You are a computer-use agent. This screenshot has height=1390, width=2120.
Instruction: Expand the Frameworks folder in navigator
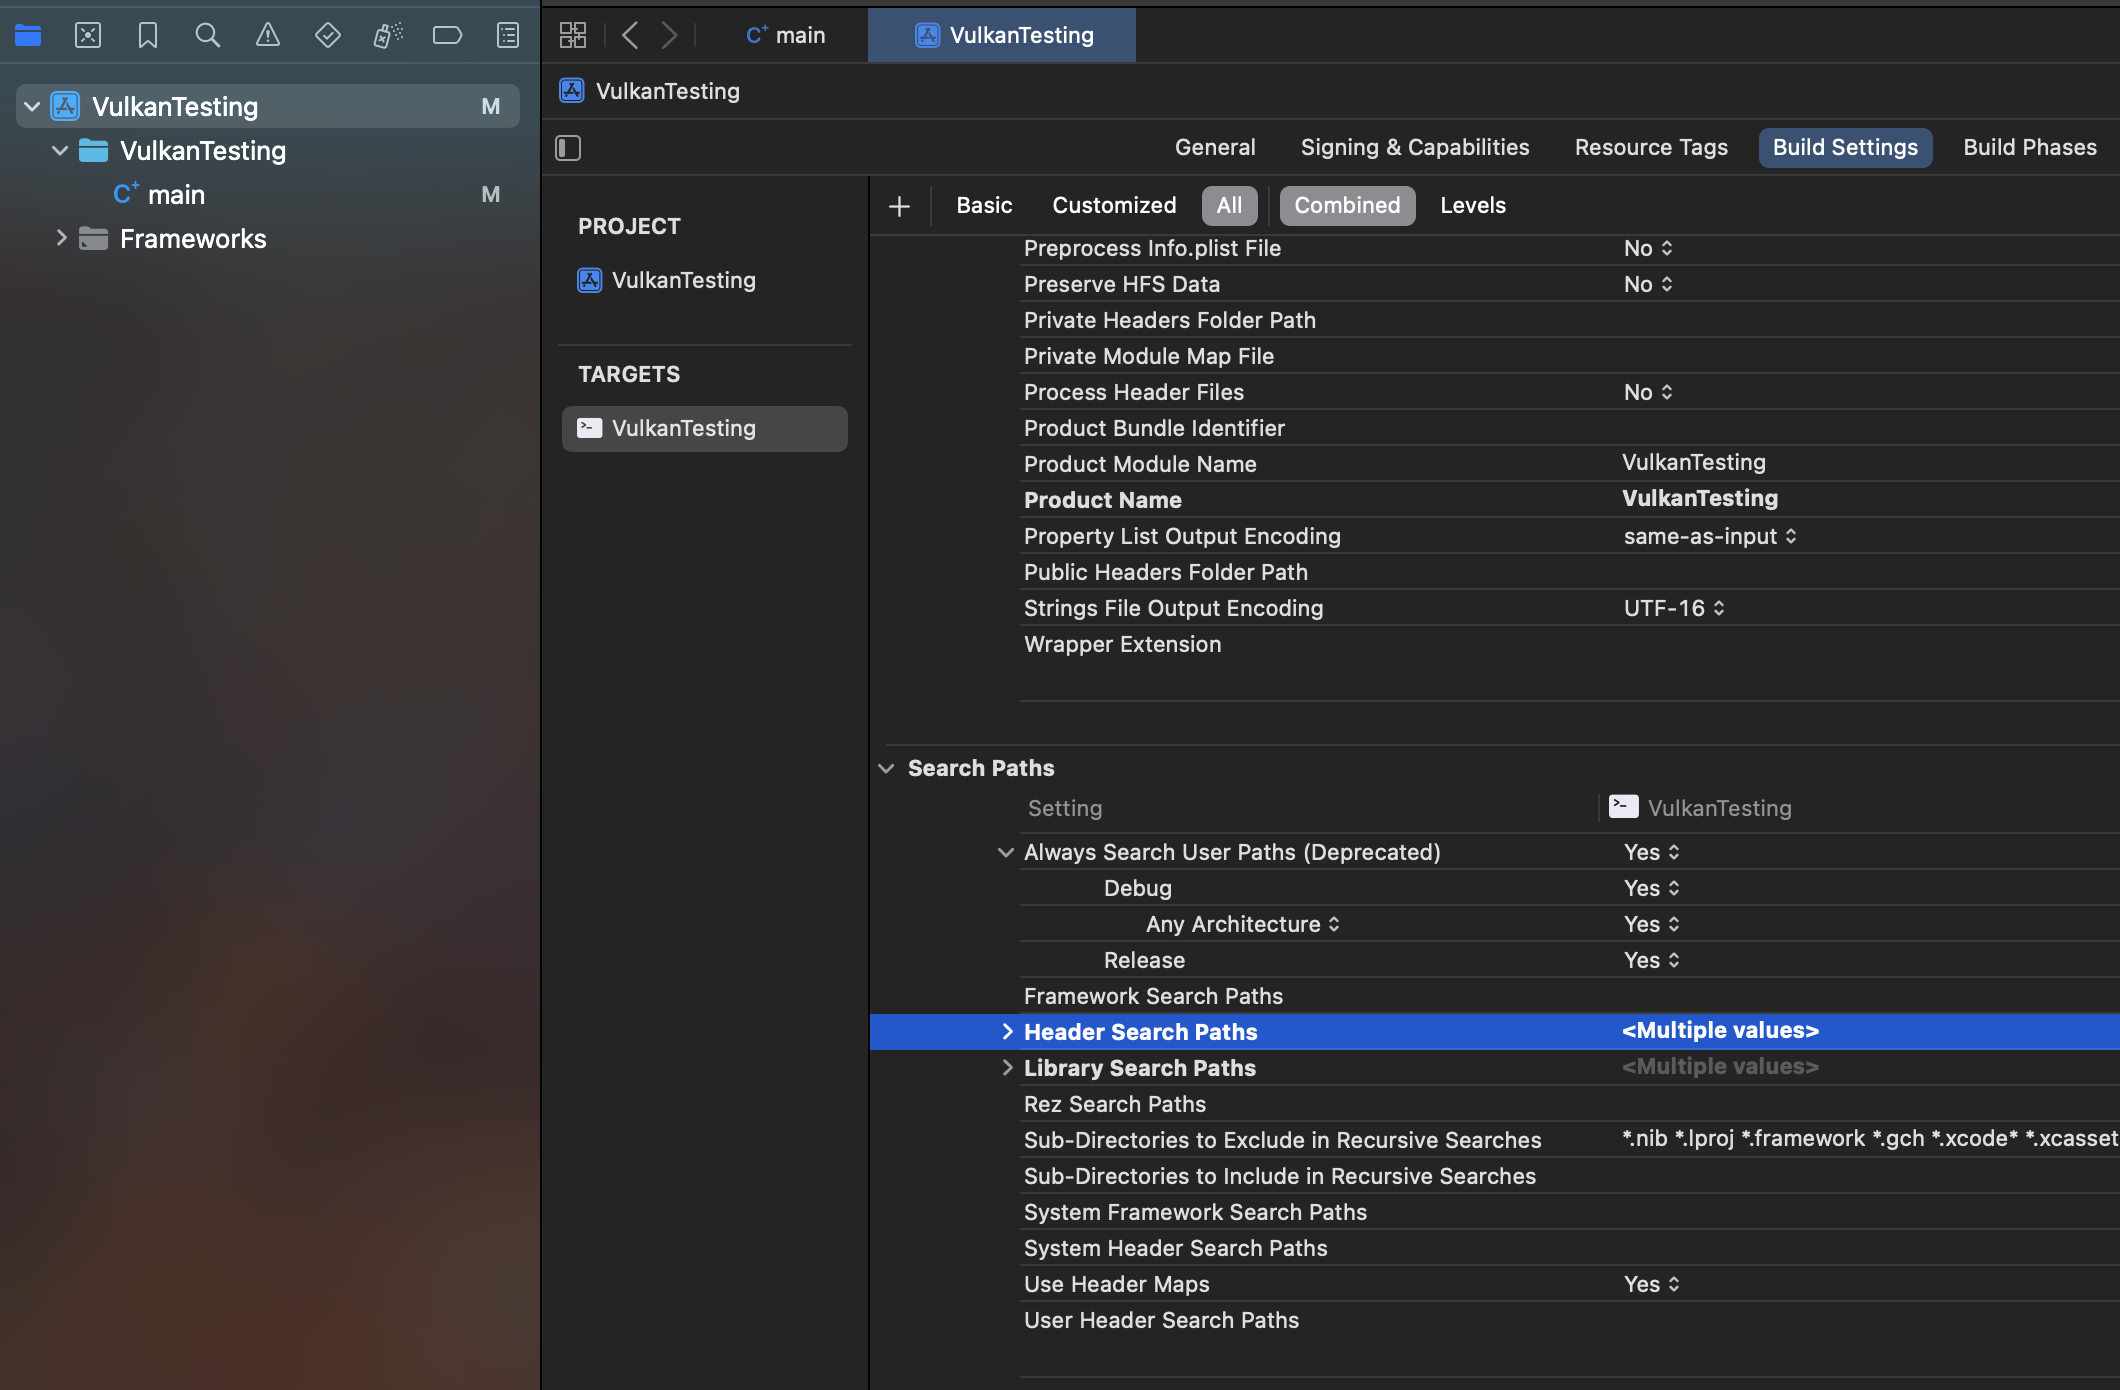[61, 238]
